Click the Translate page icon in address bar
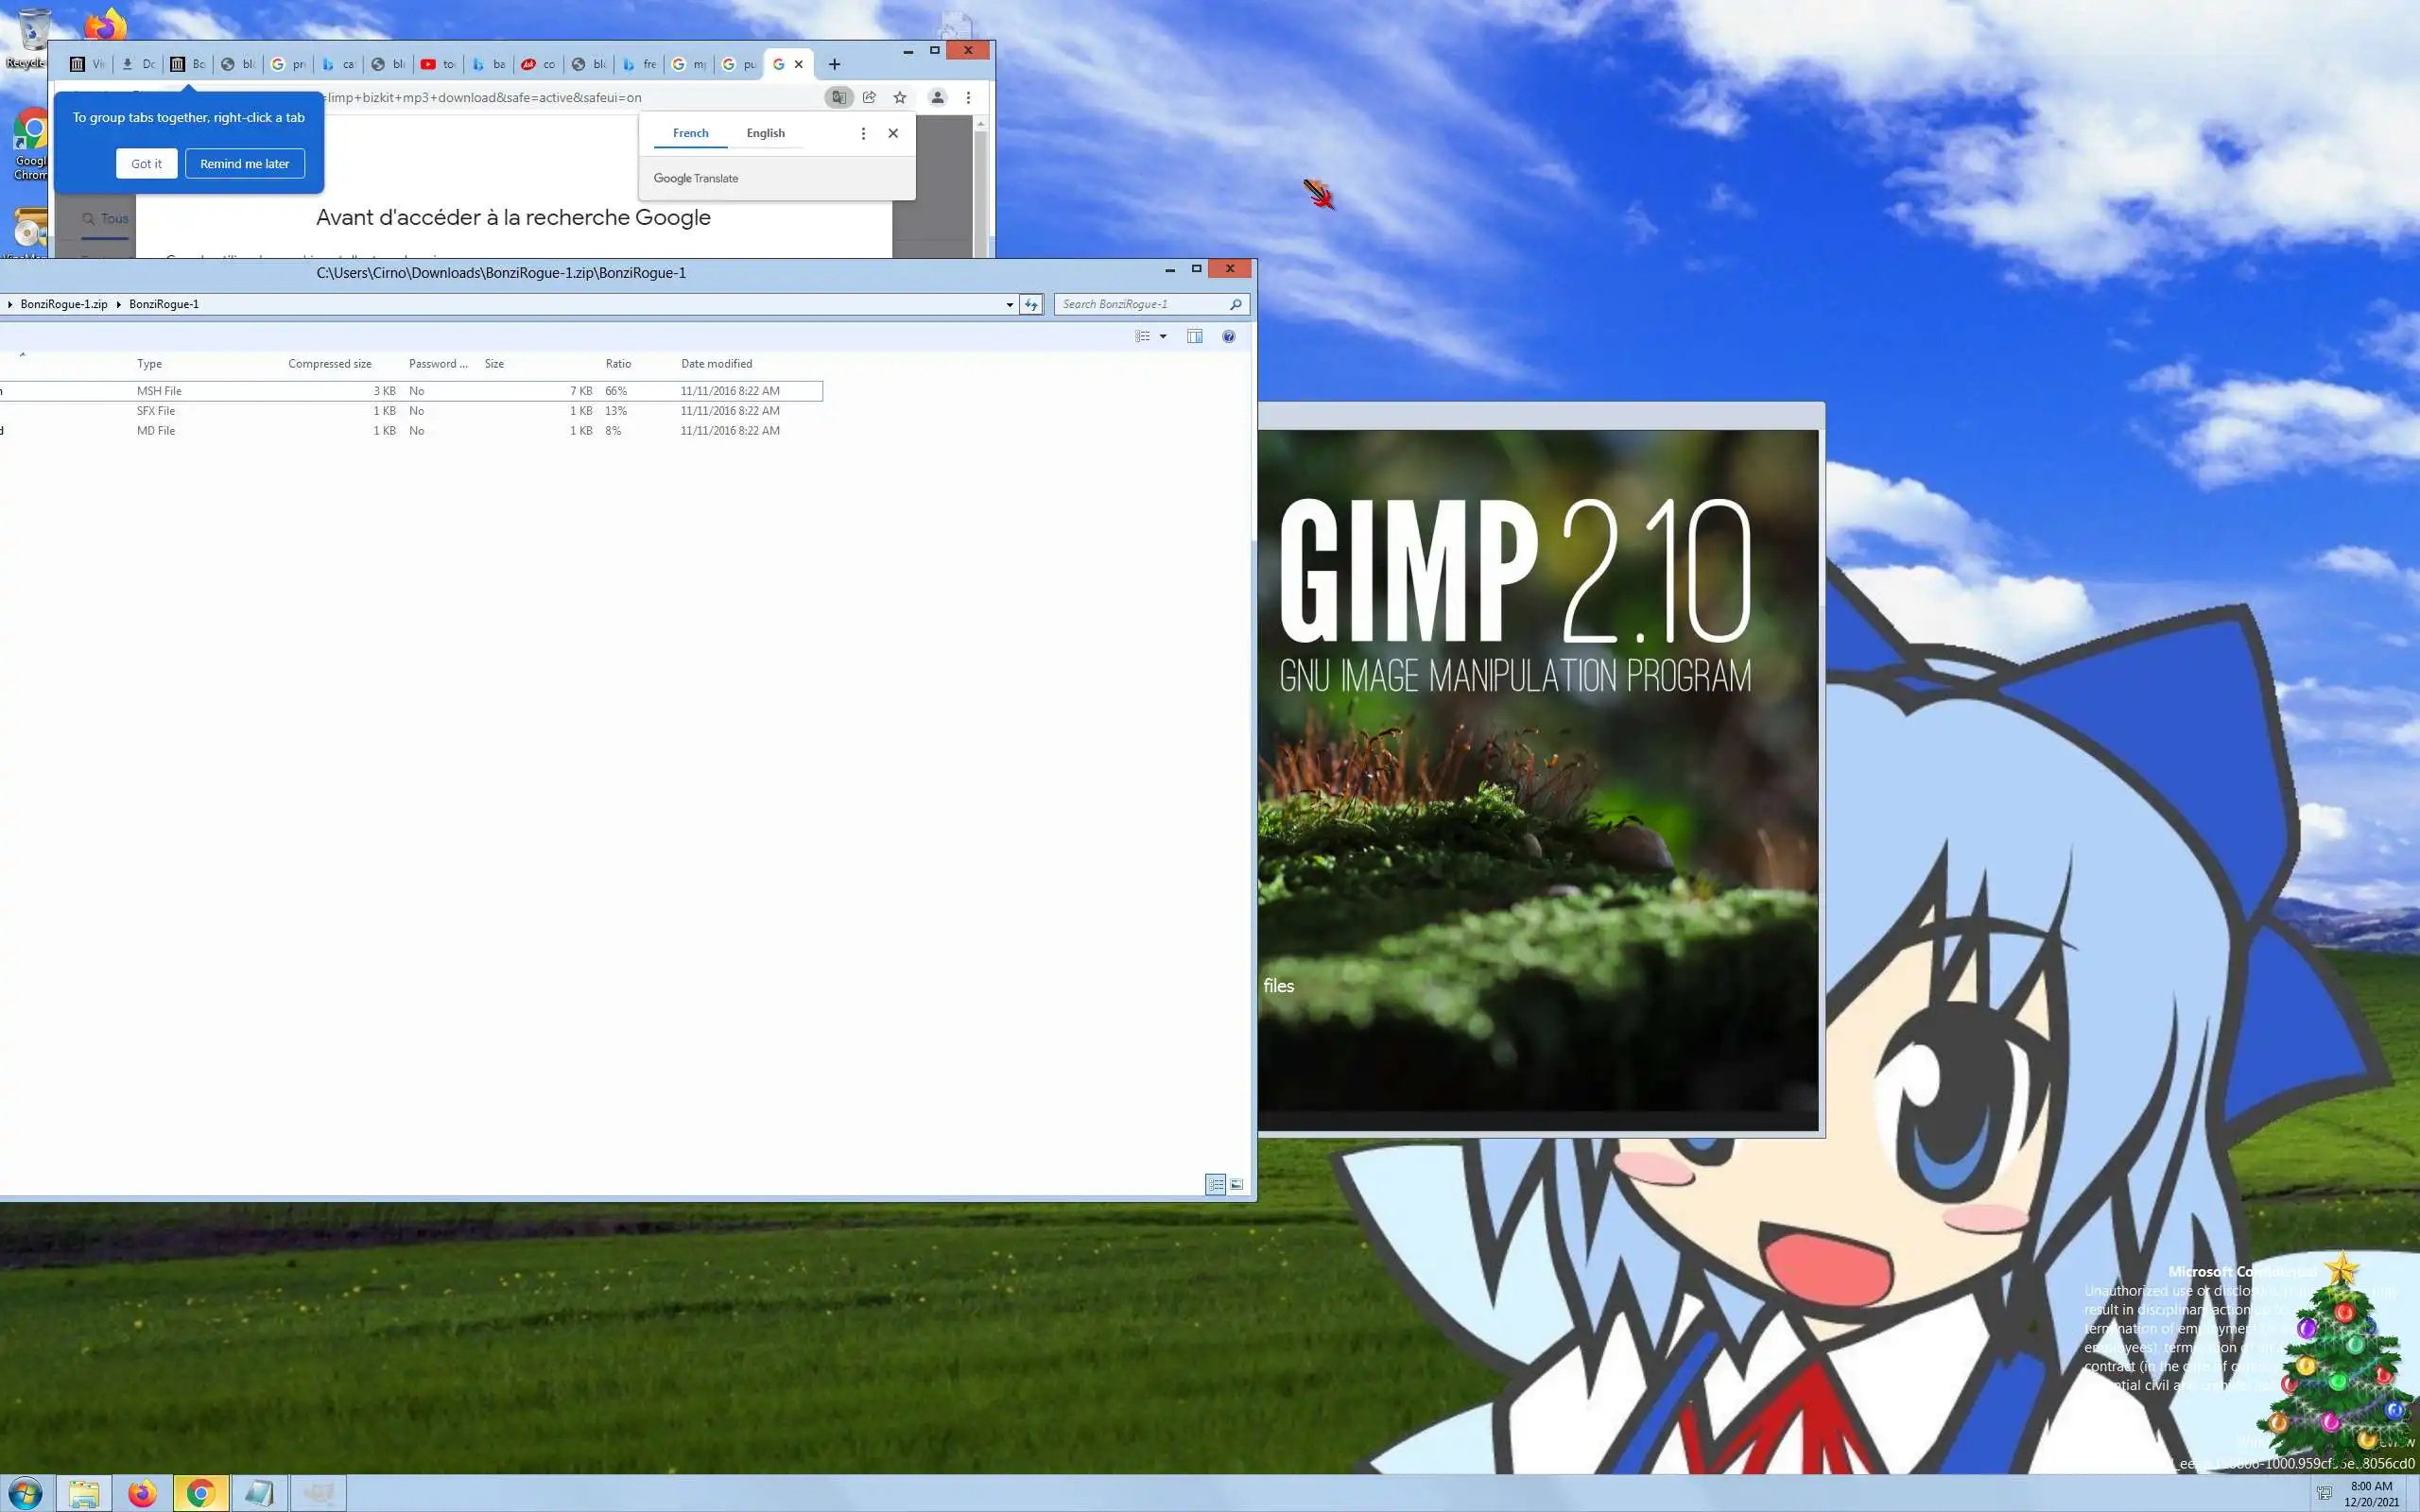This screenshot has height=1512, width=2420. 839,97
